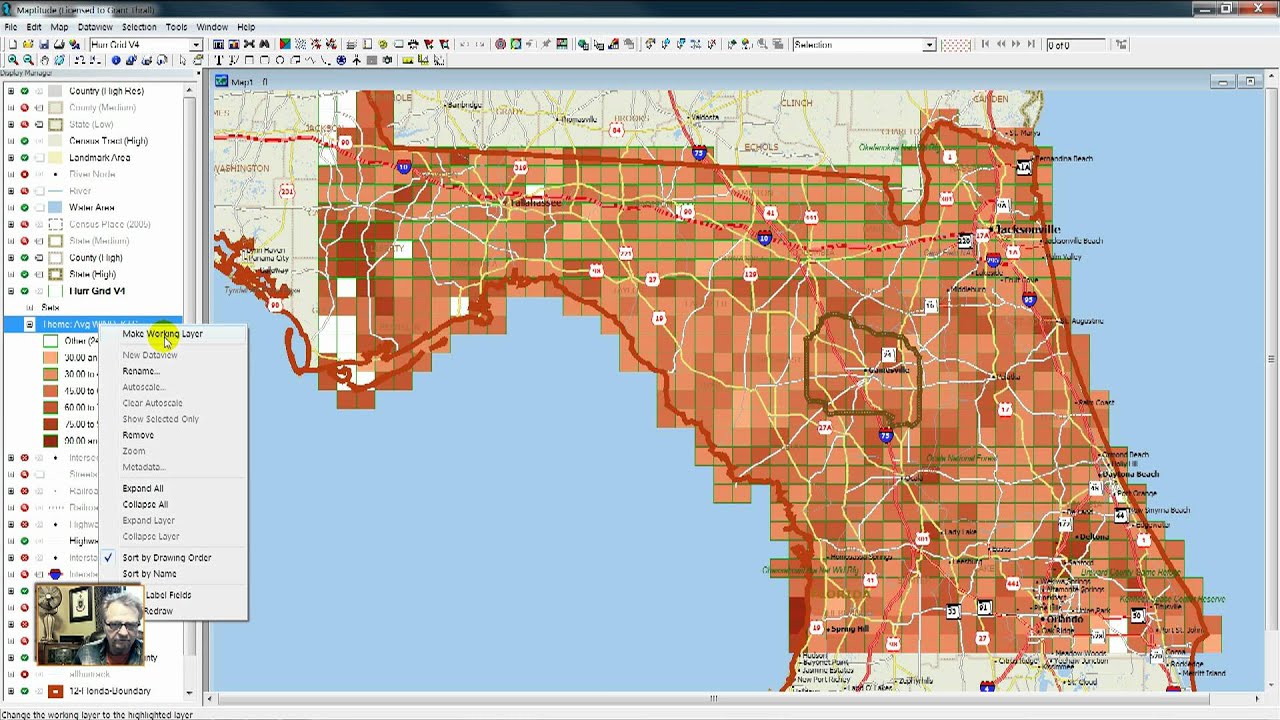Screen dimensions: 1280x720
Task: Expand the State (Low) layer node
Action: pos(11,124)
